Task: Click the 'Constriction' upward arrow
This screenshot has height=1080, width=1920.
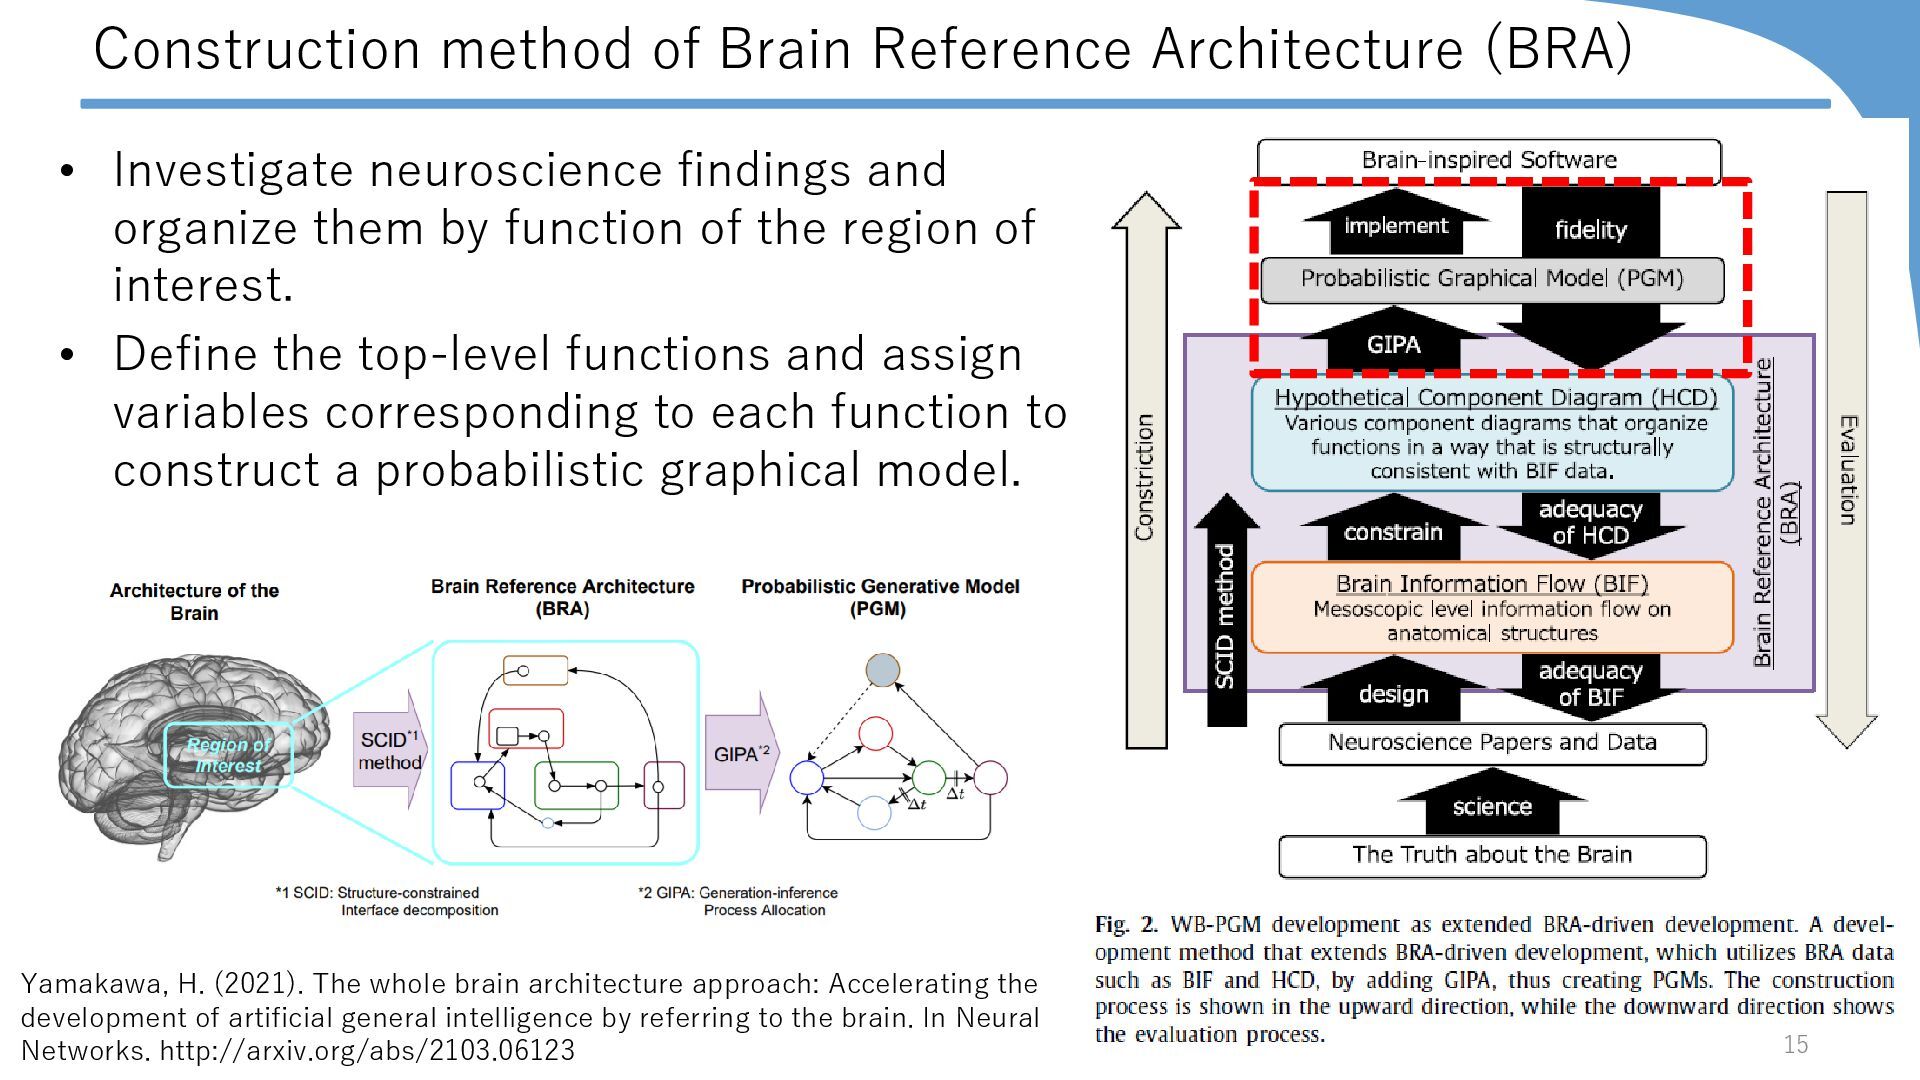Action: coord(1145,470)
